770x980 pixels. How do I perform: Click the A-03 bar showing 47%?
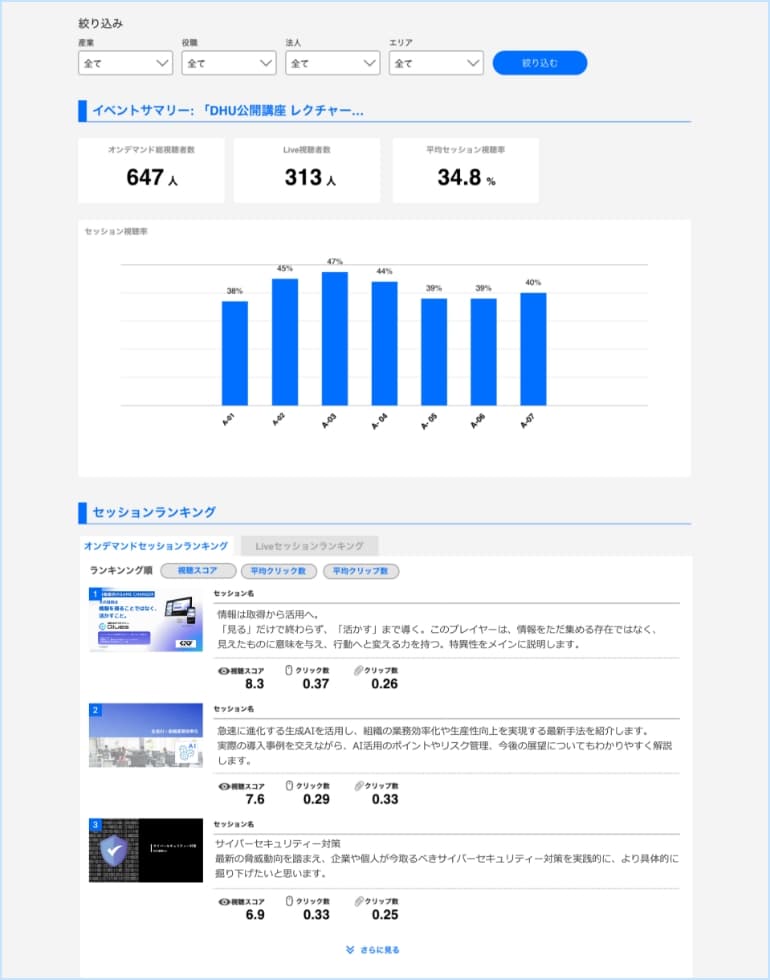(x=335, y=339)
